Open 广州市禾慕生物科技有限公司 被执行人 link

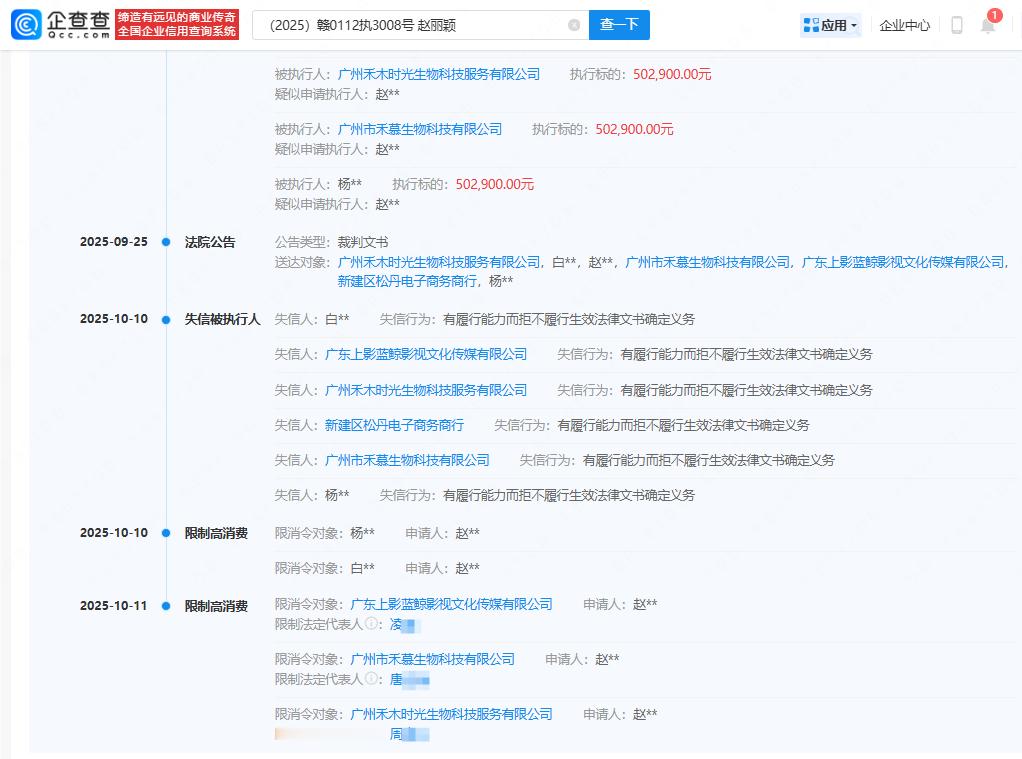click(x=420, y=129)
